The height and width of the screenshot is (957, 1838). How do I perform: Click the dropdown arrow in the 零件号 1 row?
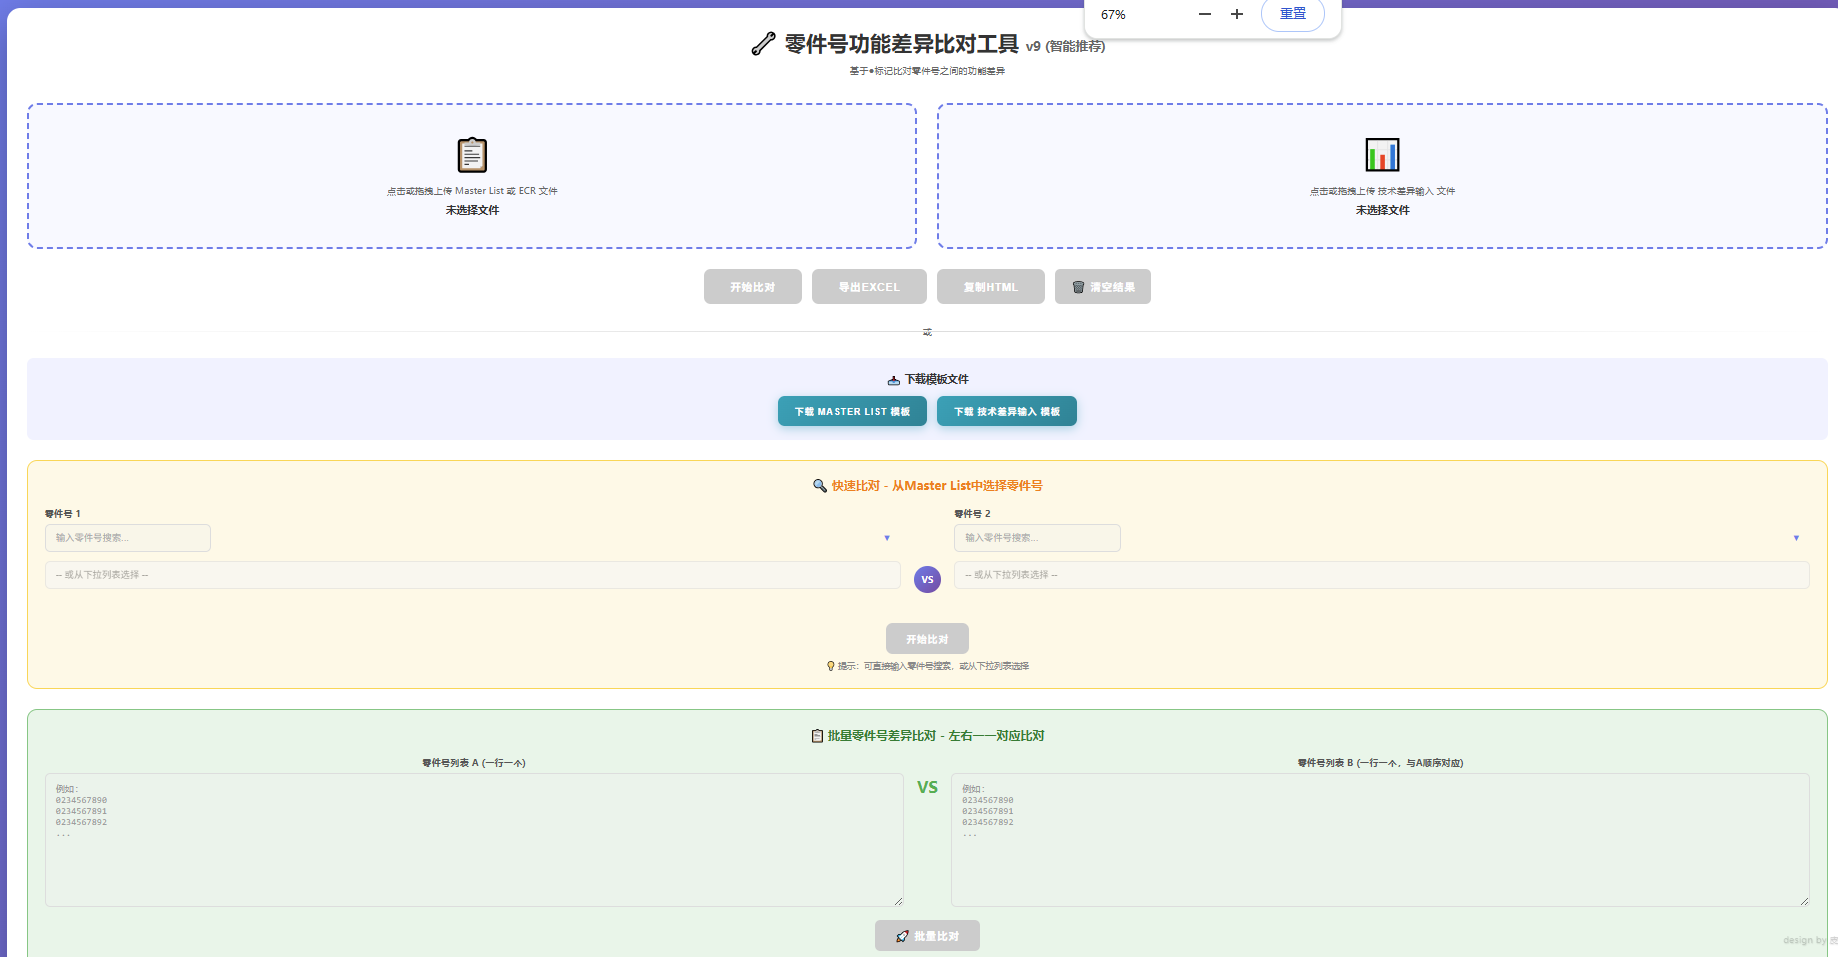pos(887,538)
